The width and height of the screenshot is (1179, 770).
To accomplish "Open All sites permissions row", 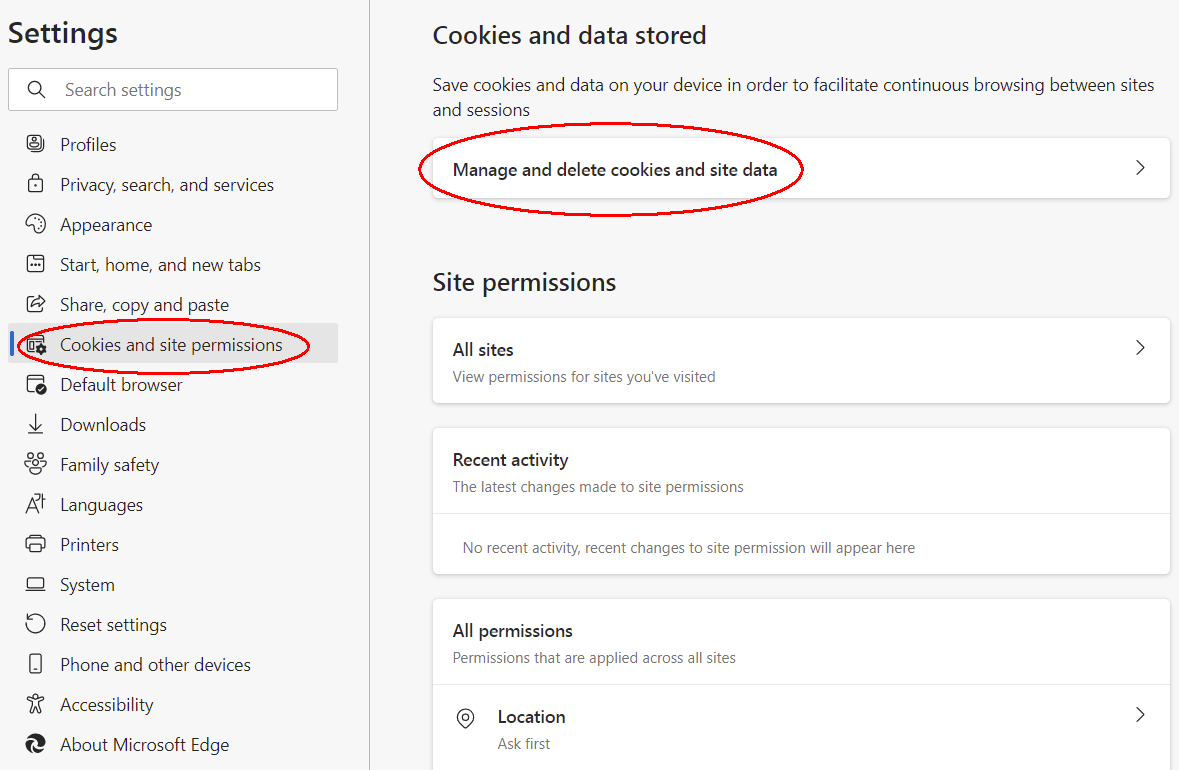I will 800,361.
